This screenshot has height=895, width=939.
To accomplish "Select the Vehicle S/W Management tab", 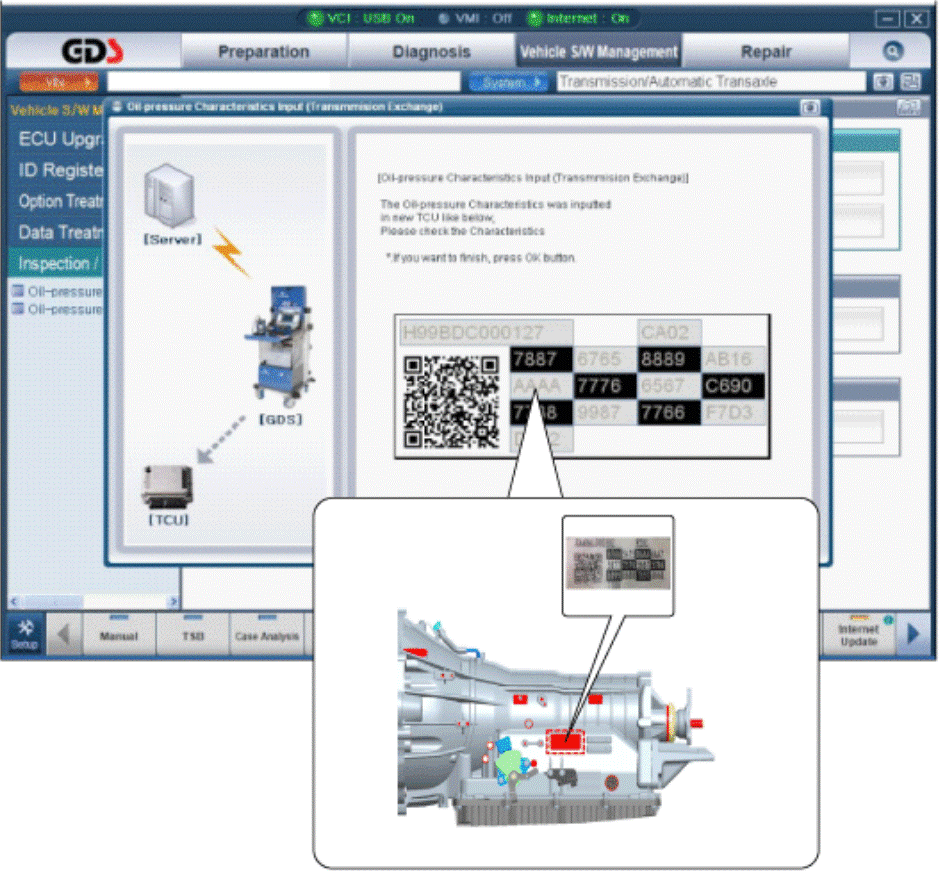I will click(598, 51).
